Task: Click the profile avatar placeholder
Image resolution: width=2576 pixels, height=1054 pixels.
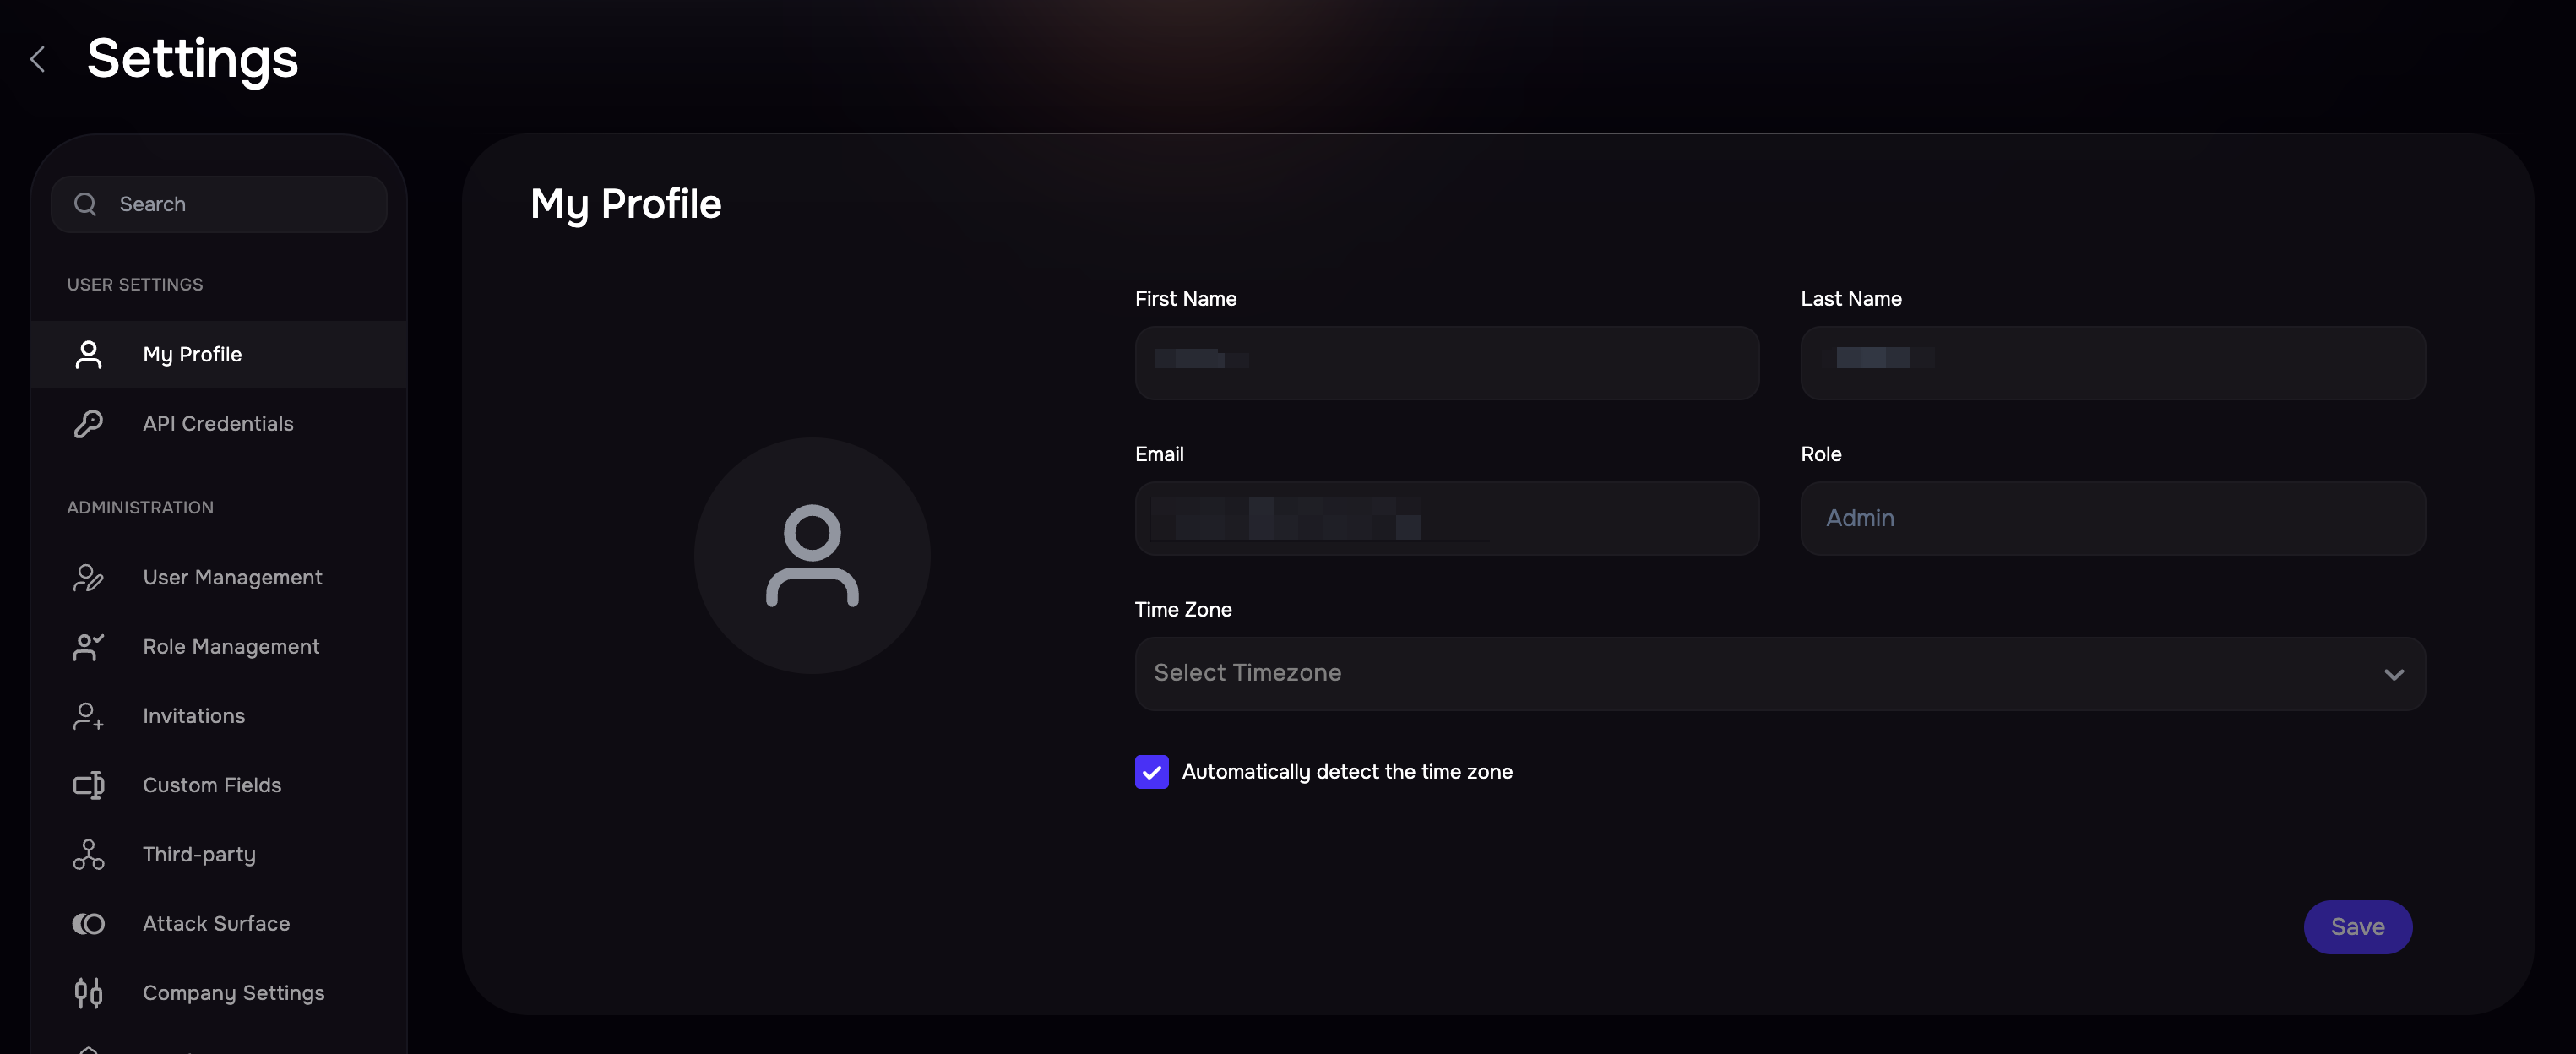Action: 812,556
